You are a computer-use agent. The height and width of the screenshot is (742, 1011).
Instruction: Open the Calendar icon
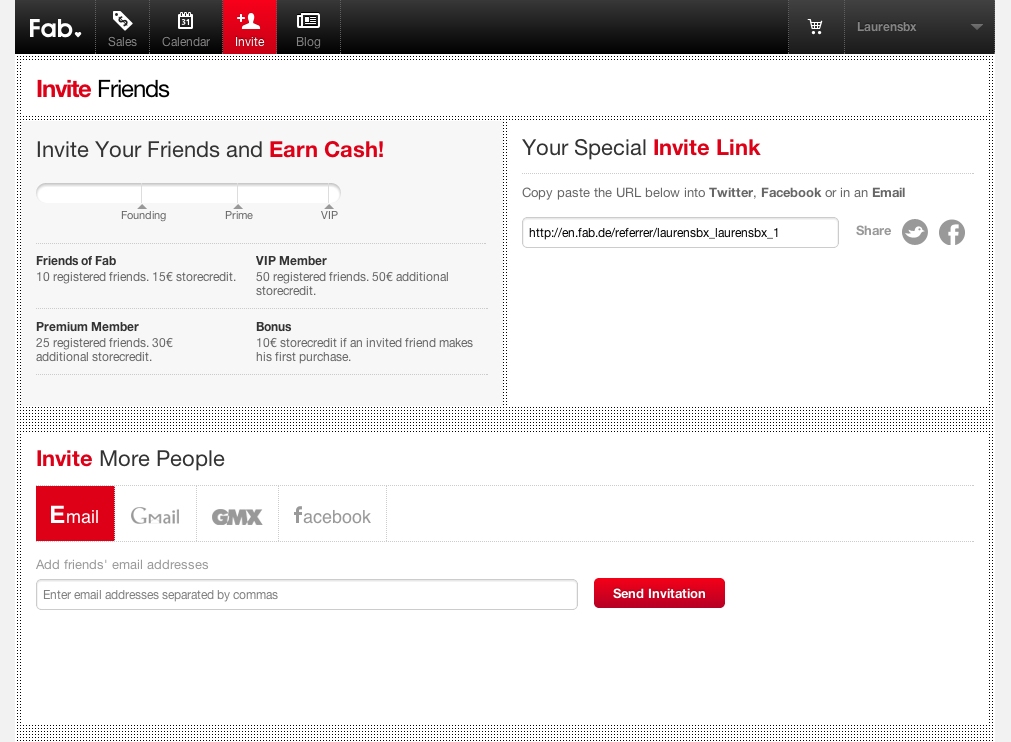click(x=186, y=21)
